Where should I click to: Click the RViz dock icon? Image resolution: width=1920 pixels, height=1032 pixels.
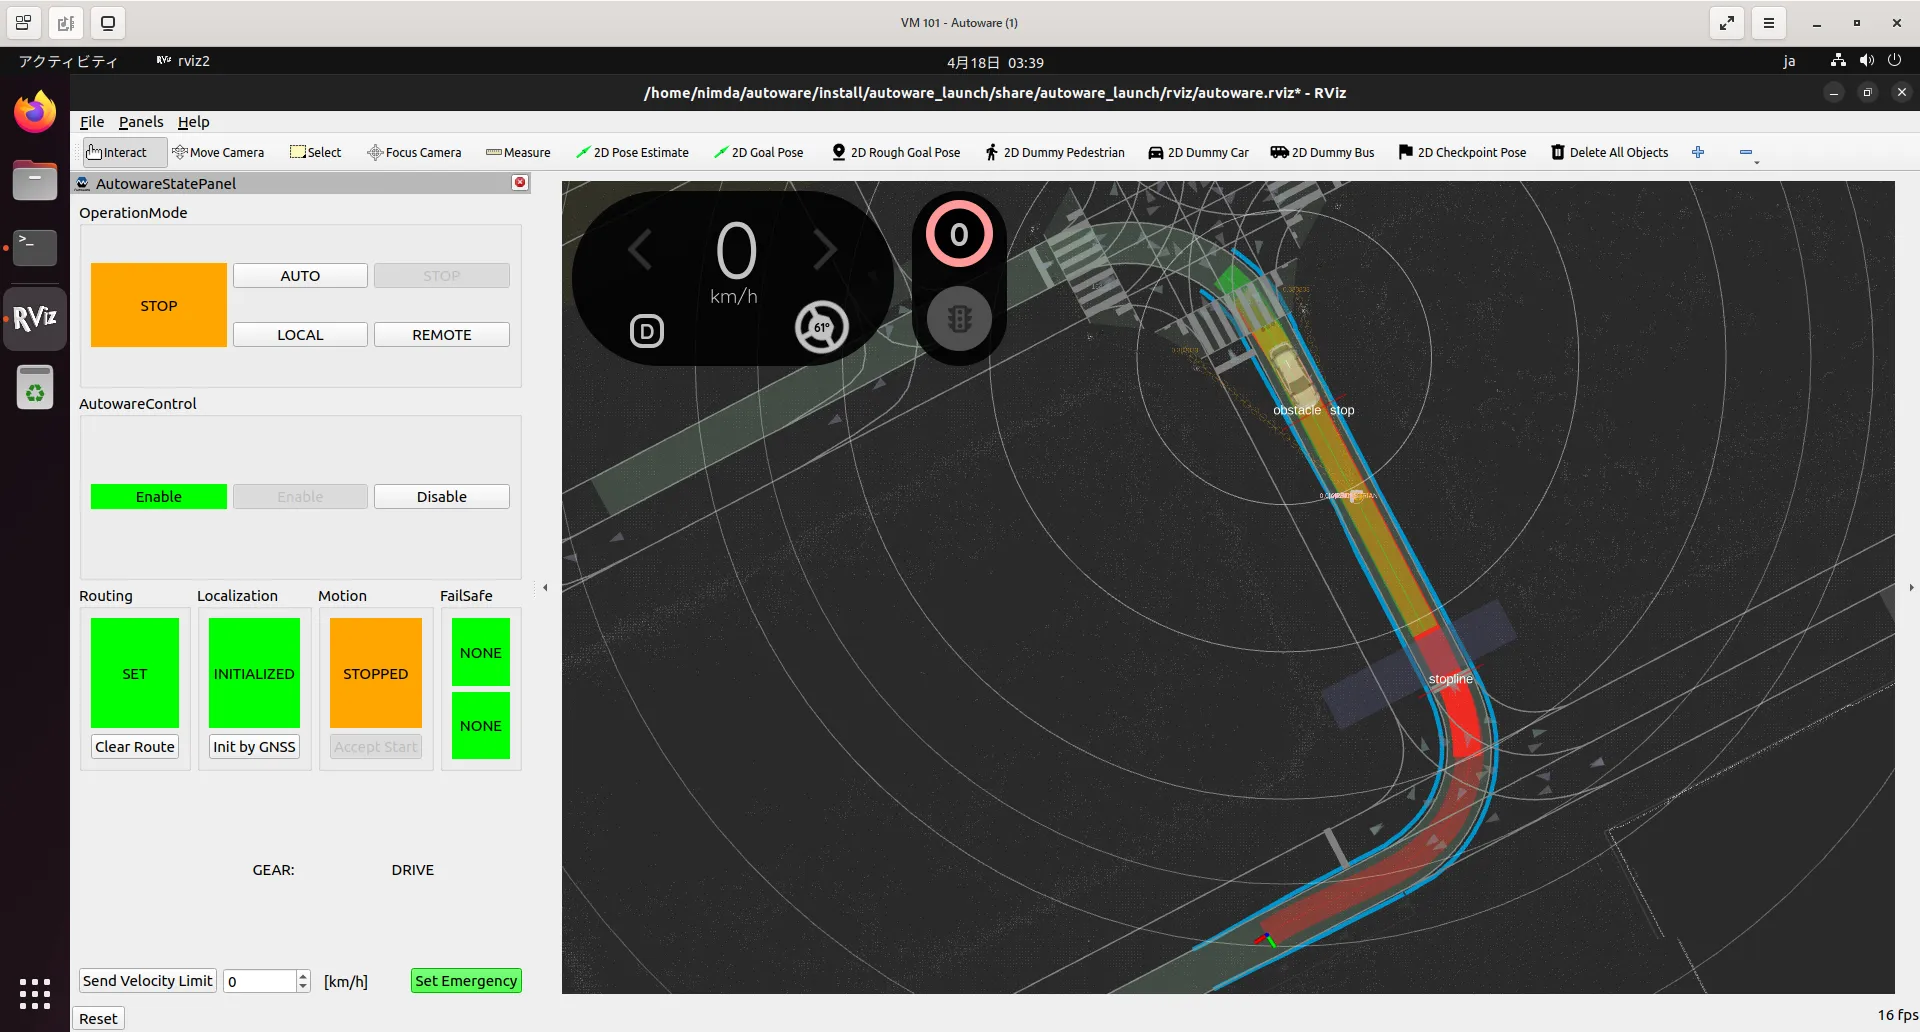coord(35,318)
